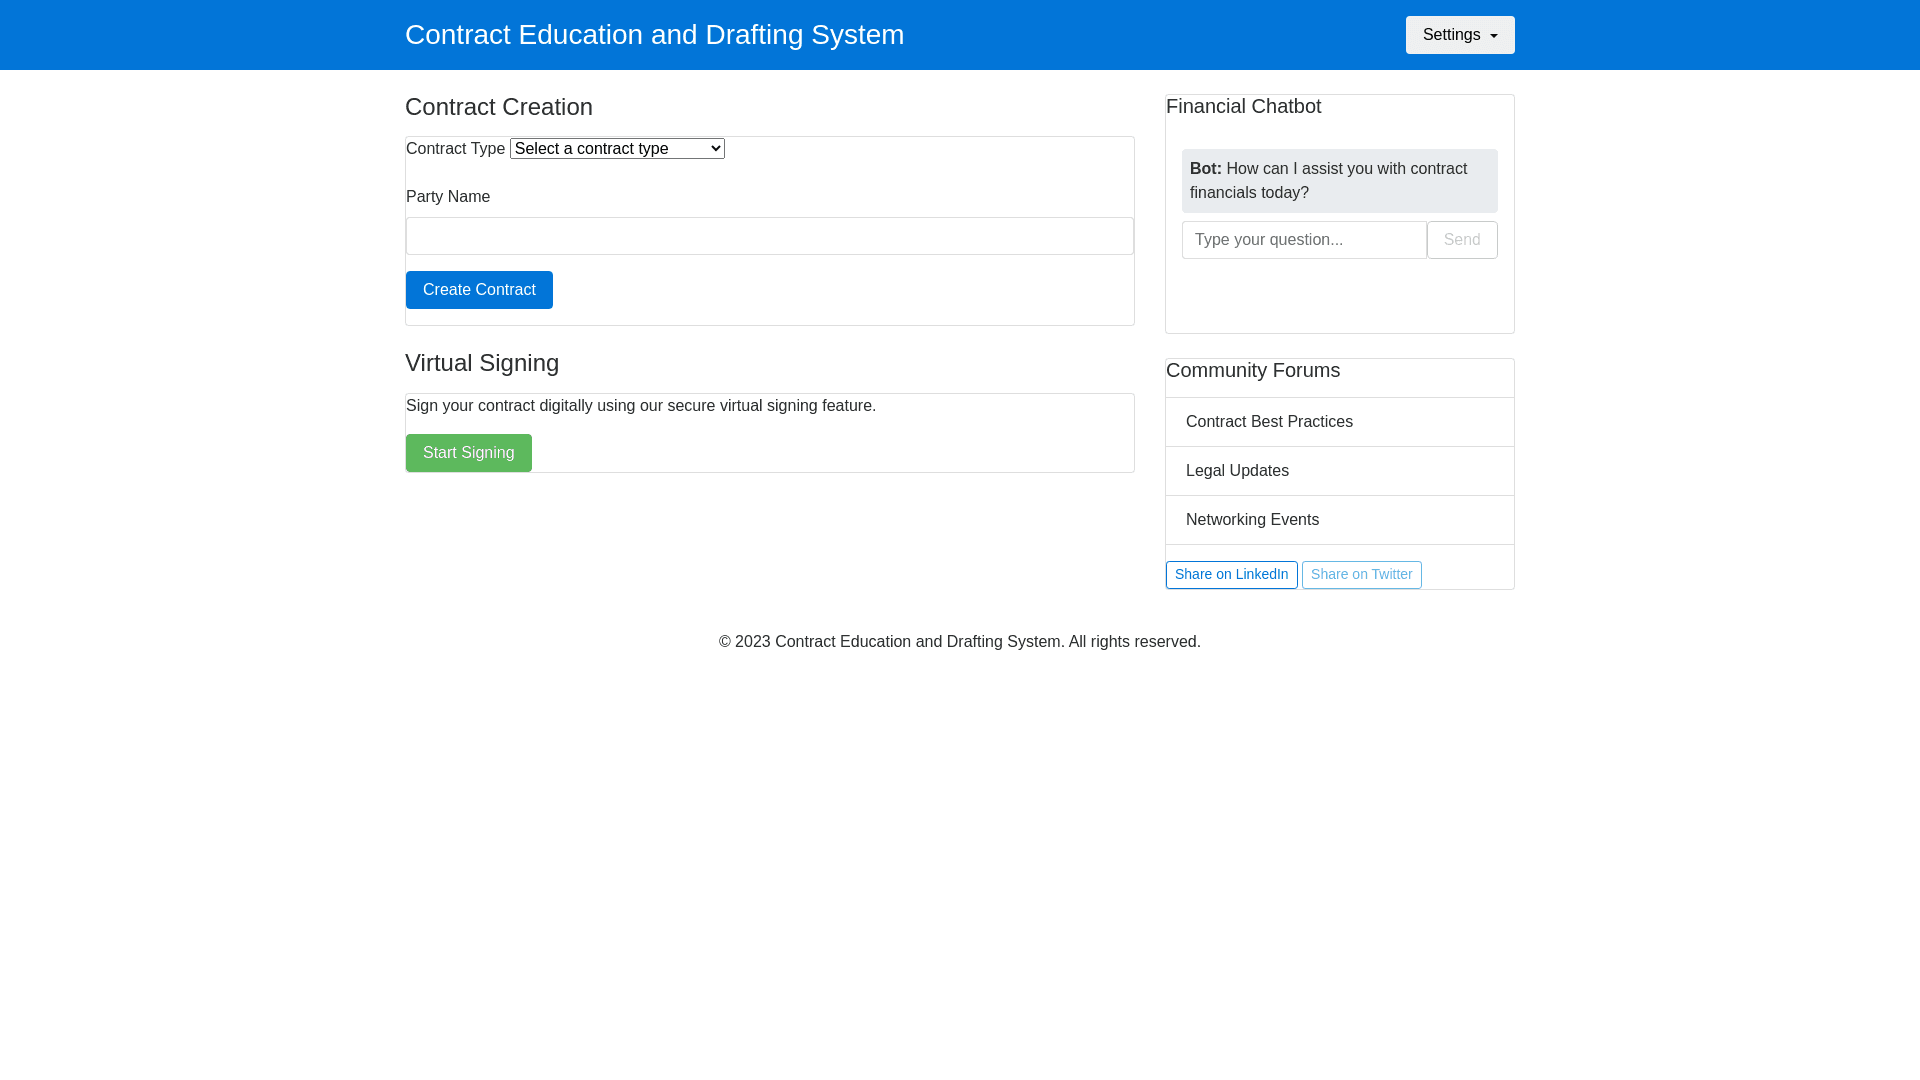Focus the chatbot question input
Viewport: 1920px width, 1080px height.
tap(1303, 240)
